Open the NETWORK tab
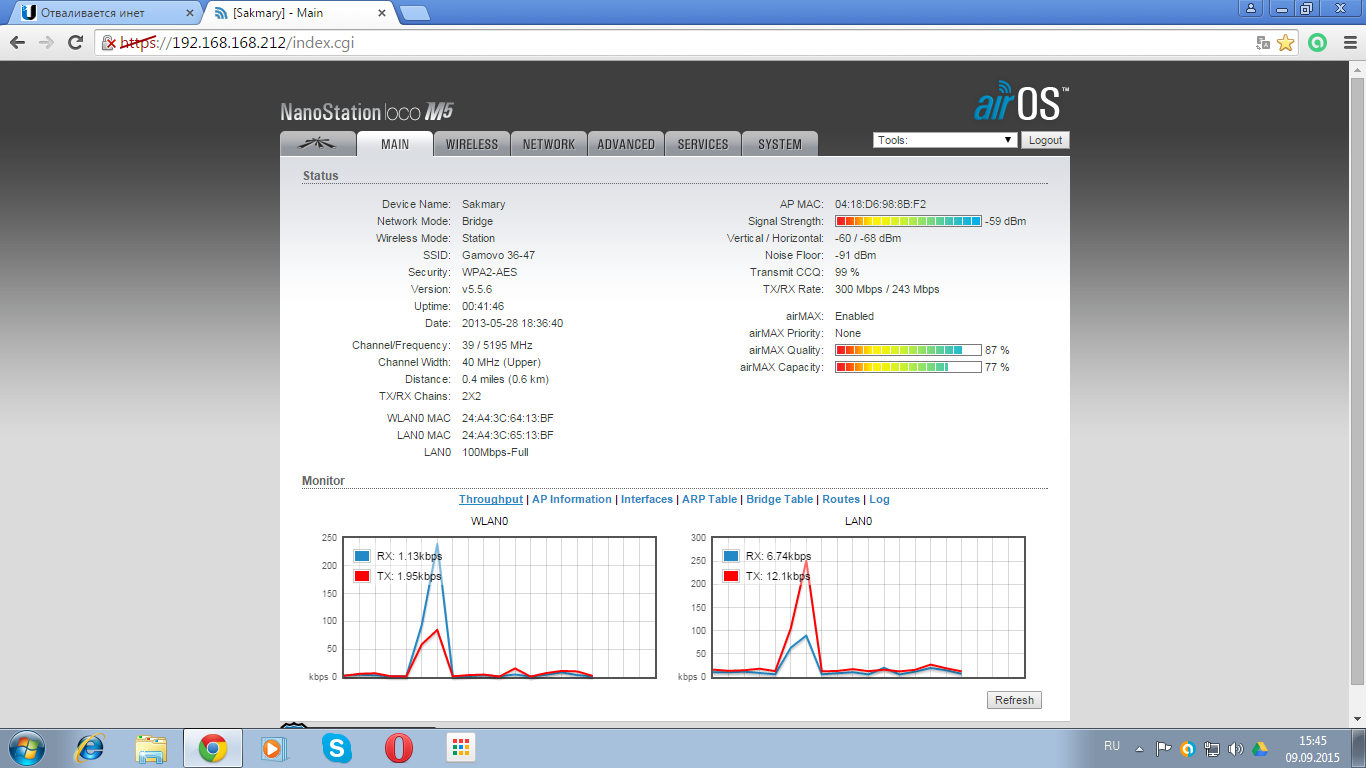 (x=549, y=144)
